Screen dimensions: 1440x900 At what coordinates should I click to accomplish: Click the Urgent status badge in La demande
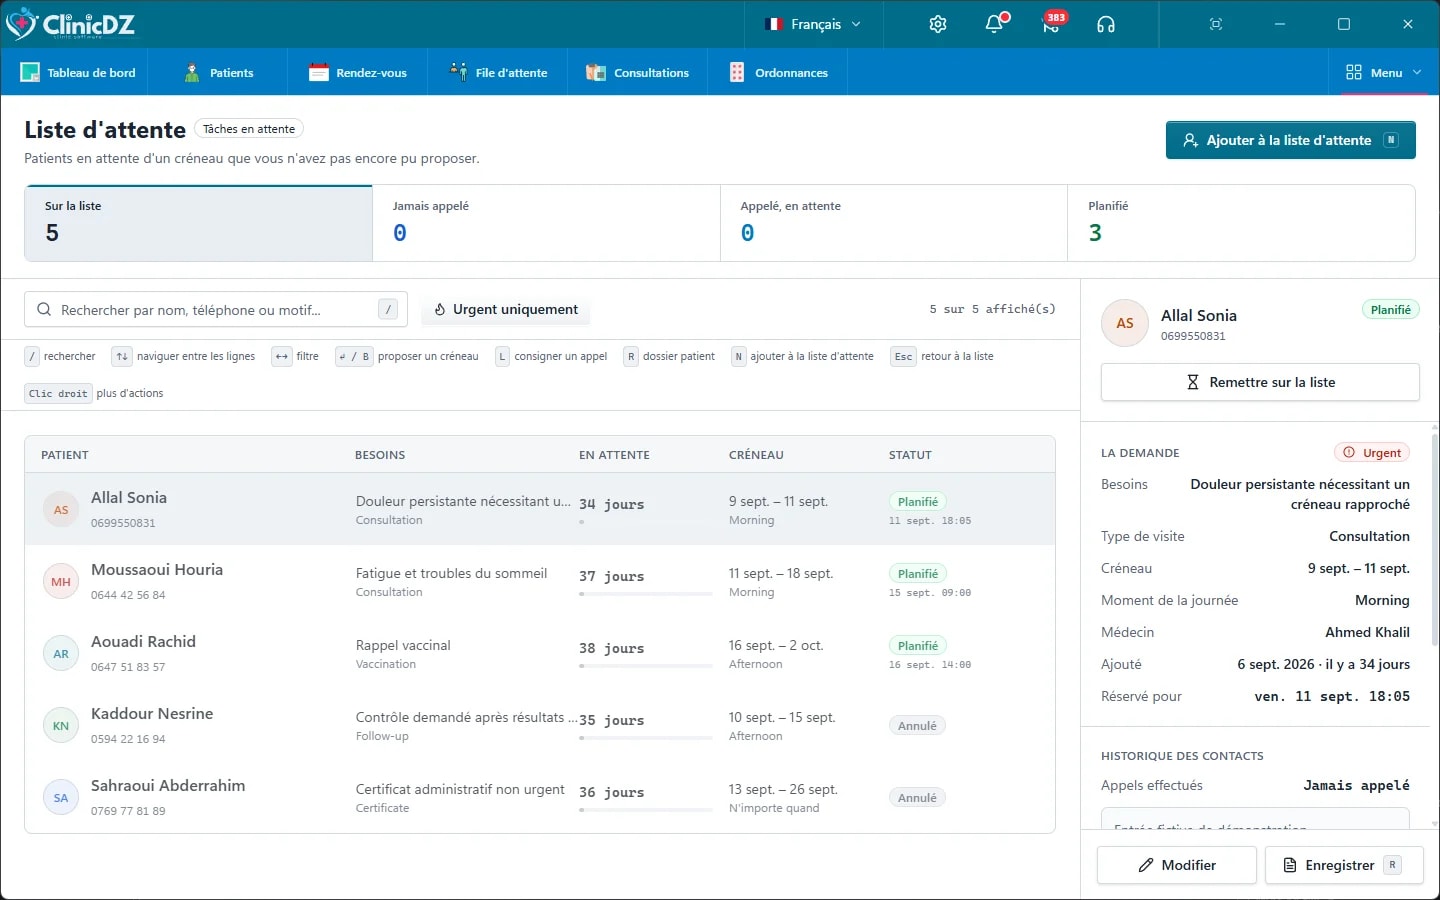[1372, 453]
